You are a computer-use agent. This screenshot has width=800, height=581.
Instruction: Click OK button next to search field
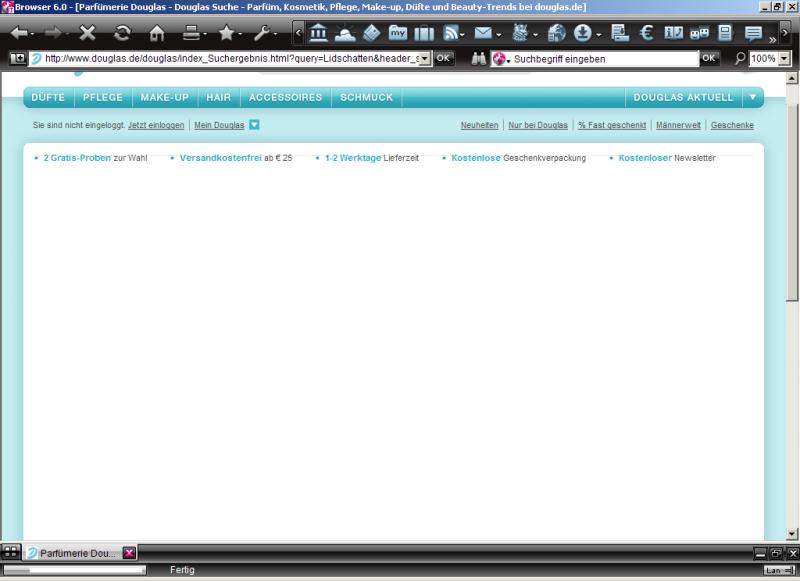click(x=709, y=58)
